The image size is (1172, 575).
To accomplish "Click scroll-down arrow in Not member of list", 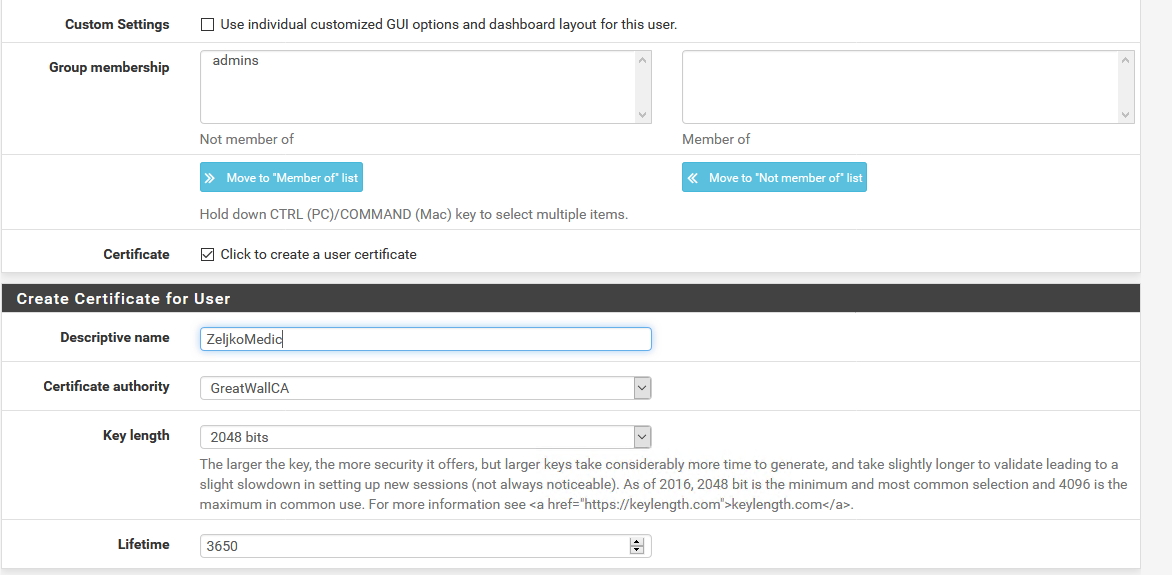I will 643,114.
